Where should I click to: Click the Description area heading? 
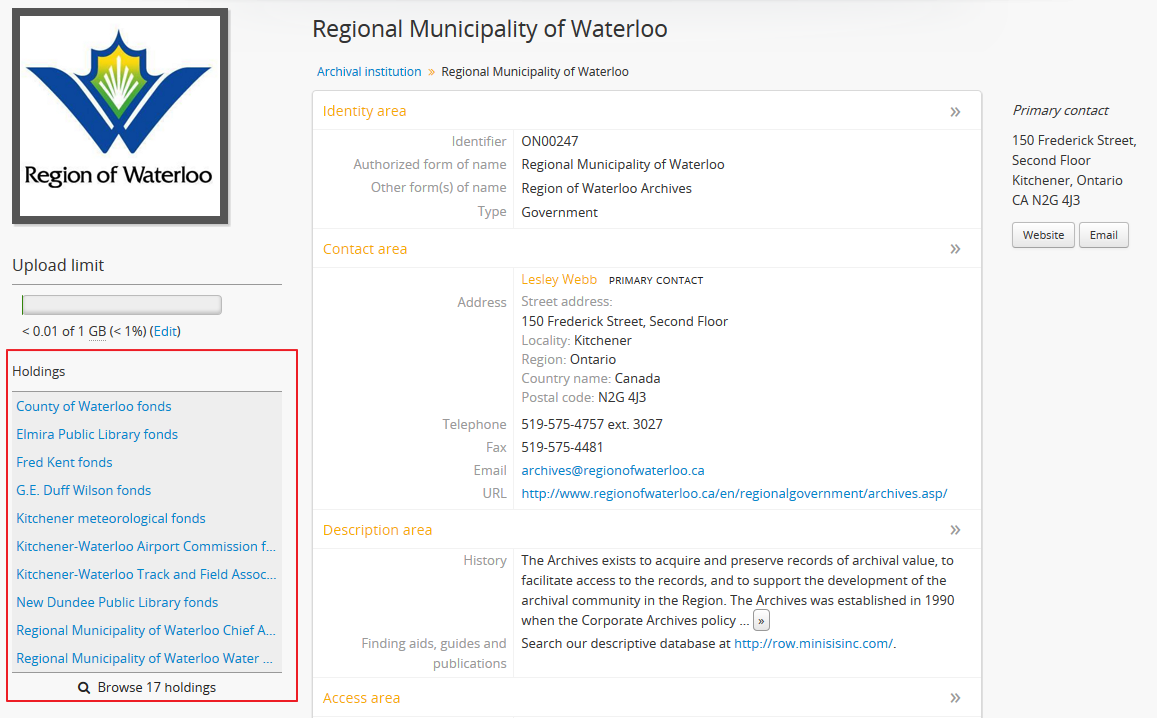click(377, 531)
